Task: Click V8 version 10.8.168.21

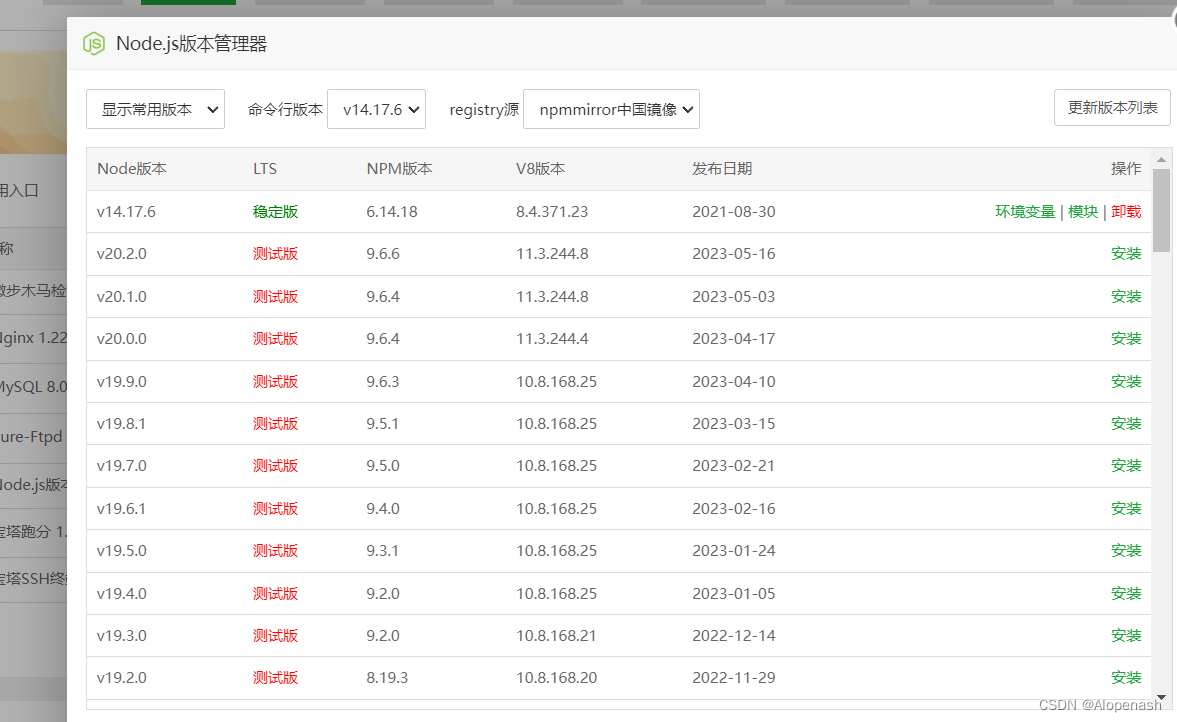Action: [556, 635]
